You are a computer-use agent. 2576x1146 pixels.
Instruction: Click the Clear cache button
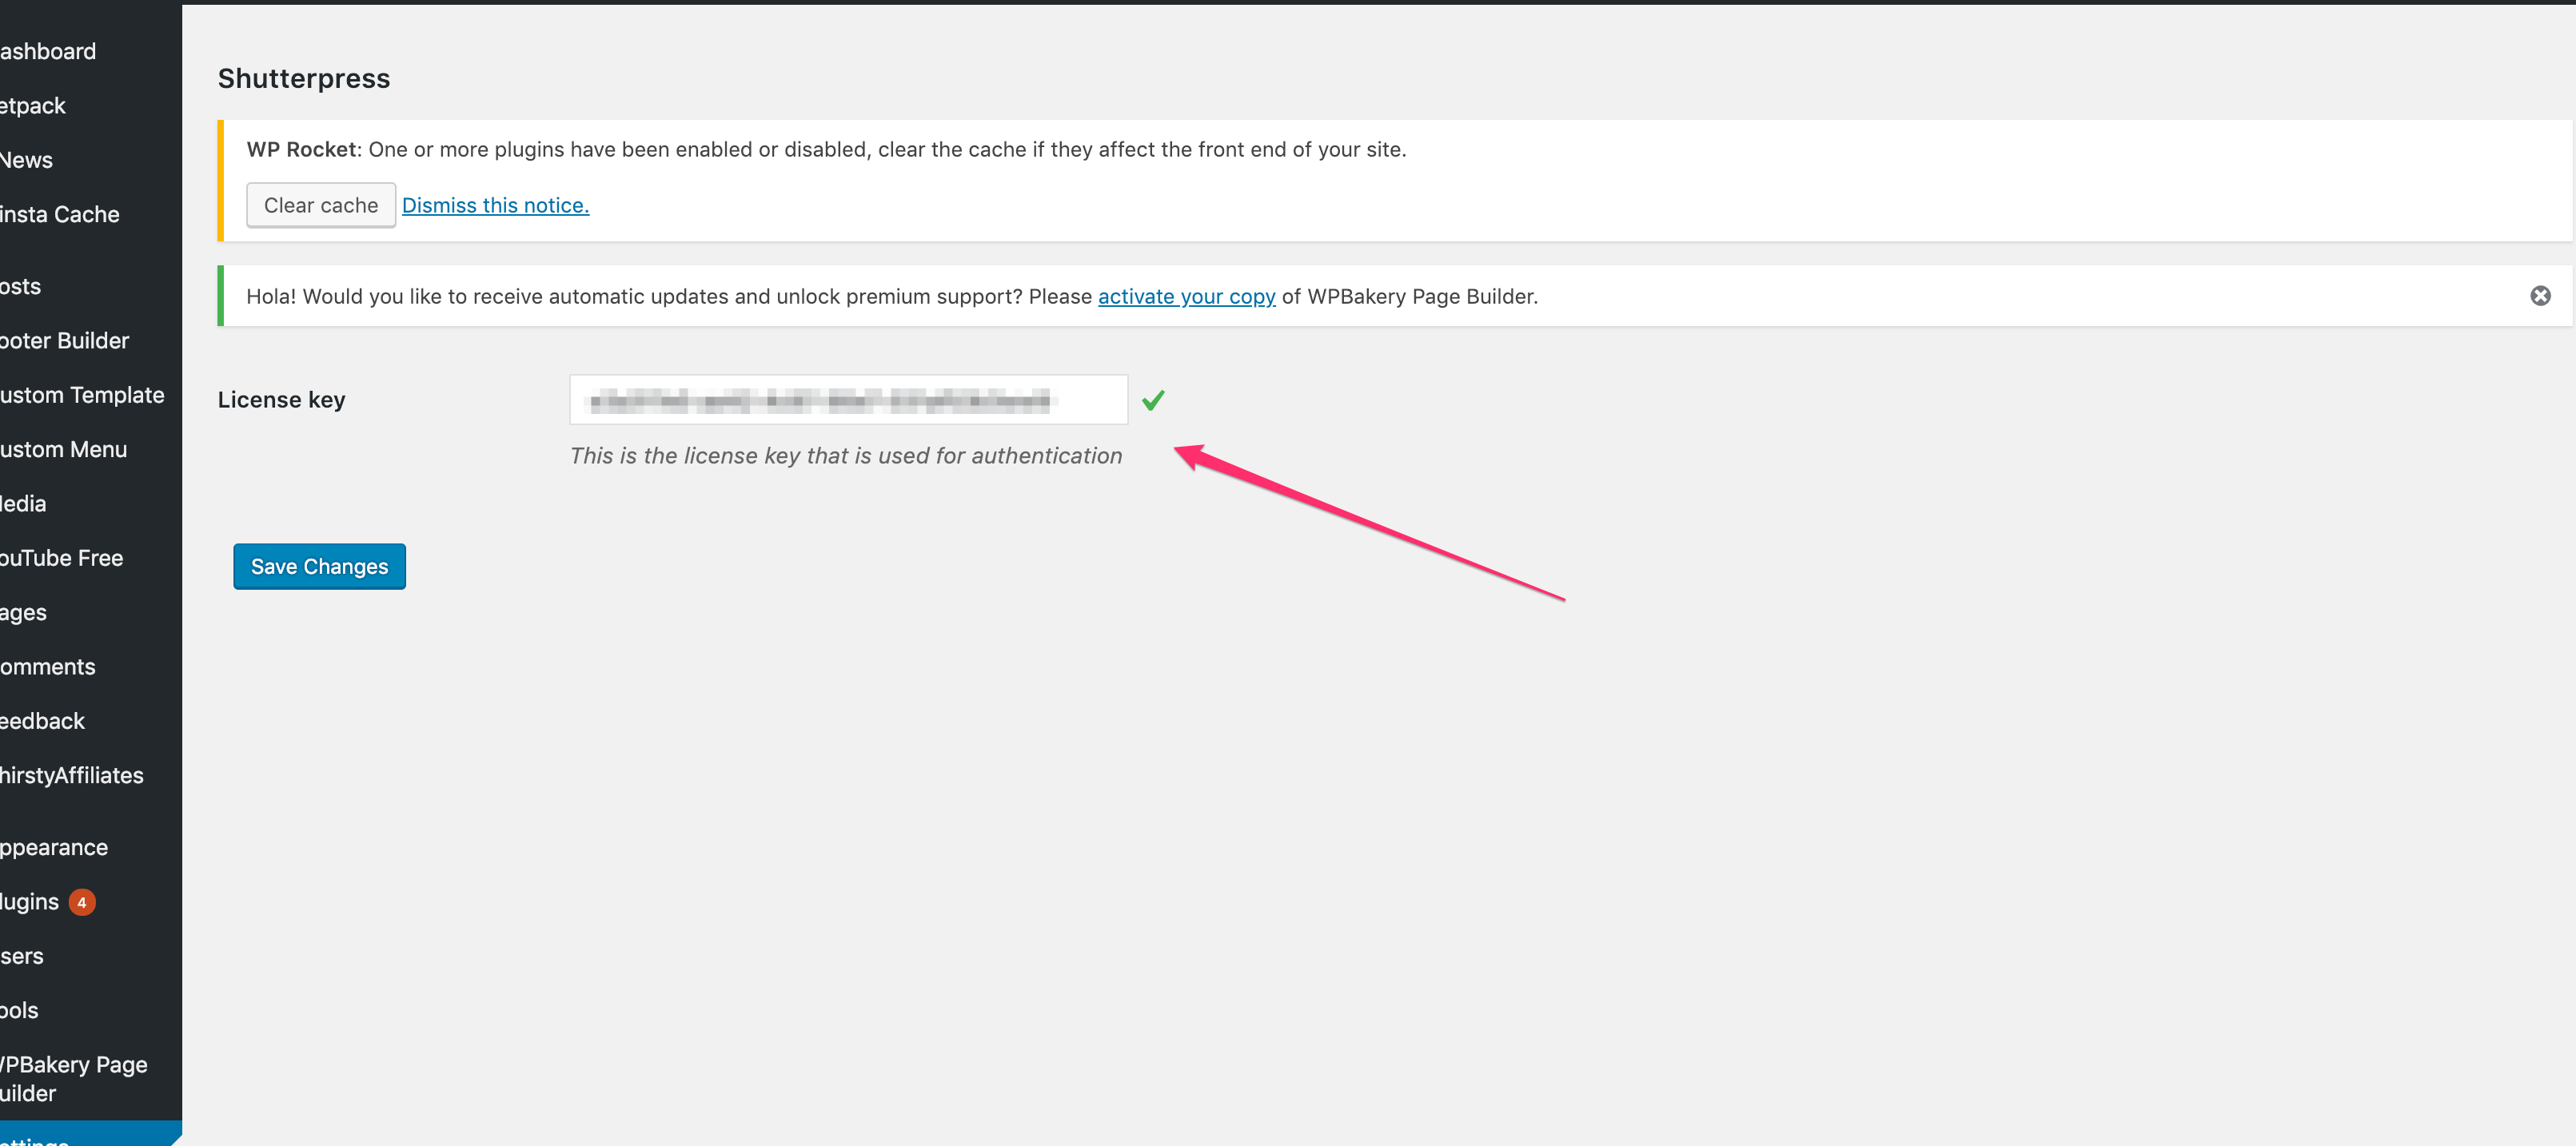tap(320, 205)
